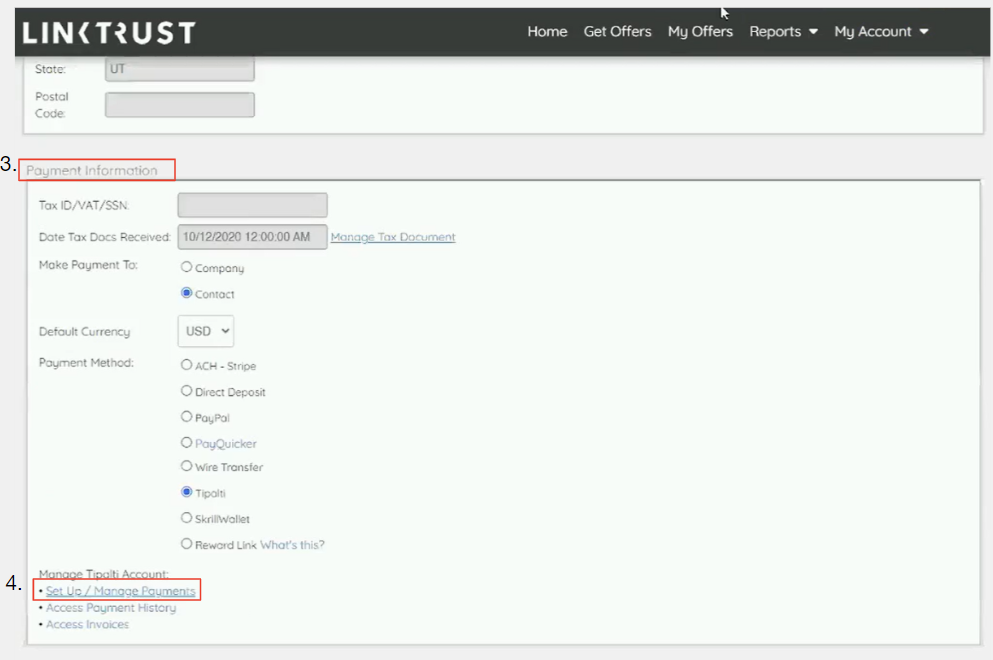Viewport: 993px width, 660px height.
Task: Go to Get Offers
Action: [617, 32]
